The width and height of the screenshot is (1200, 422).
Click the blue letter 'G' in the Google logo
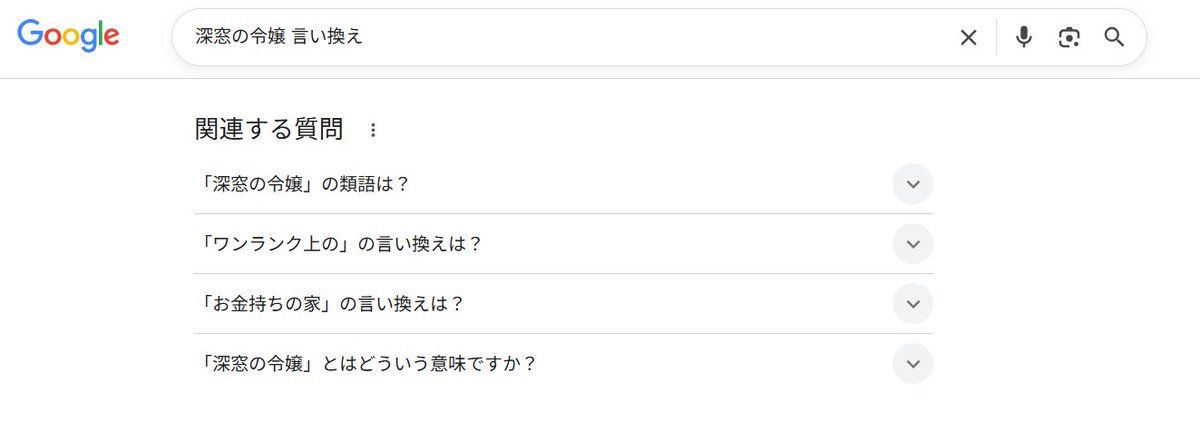30,35
